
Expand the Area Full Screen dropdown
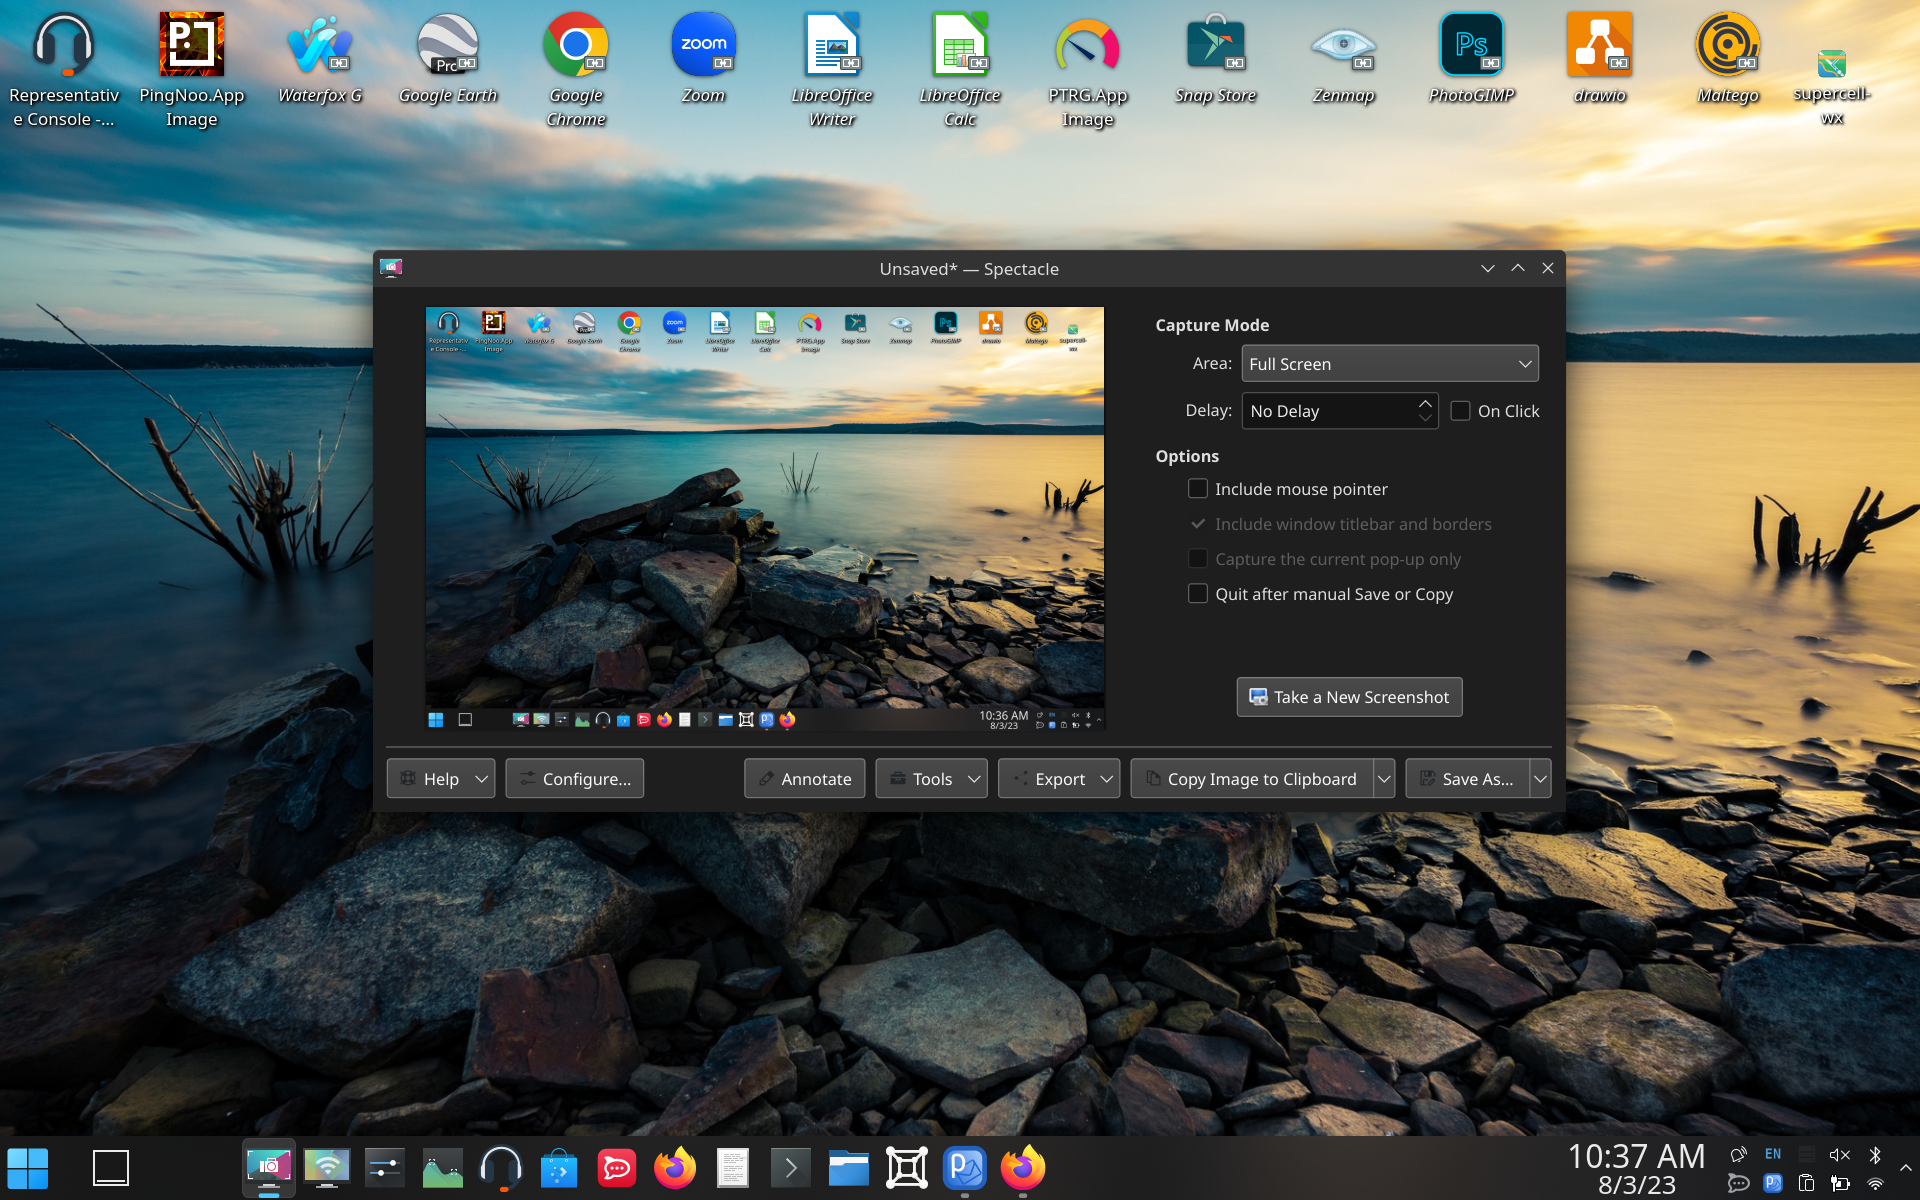[1389, 364]
